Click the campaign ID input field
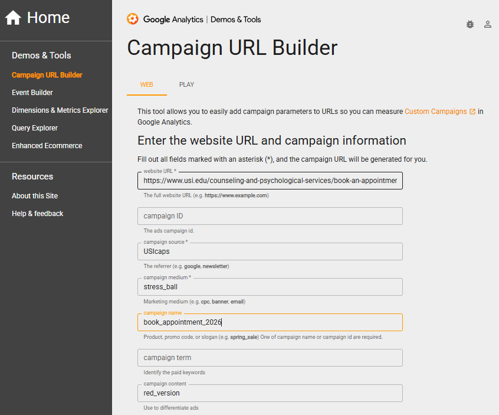Screen dimensions: 499x415 pyautogui.click(x=270, y=216)
